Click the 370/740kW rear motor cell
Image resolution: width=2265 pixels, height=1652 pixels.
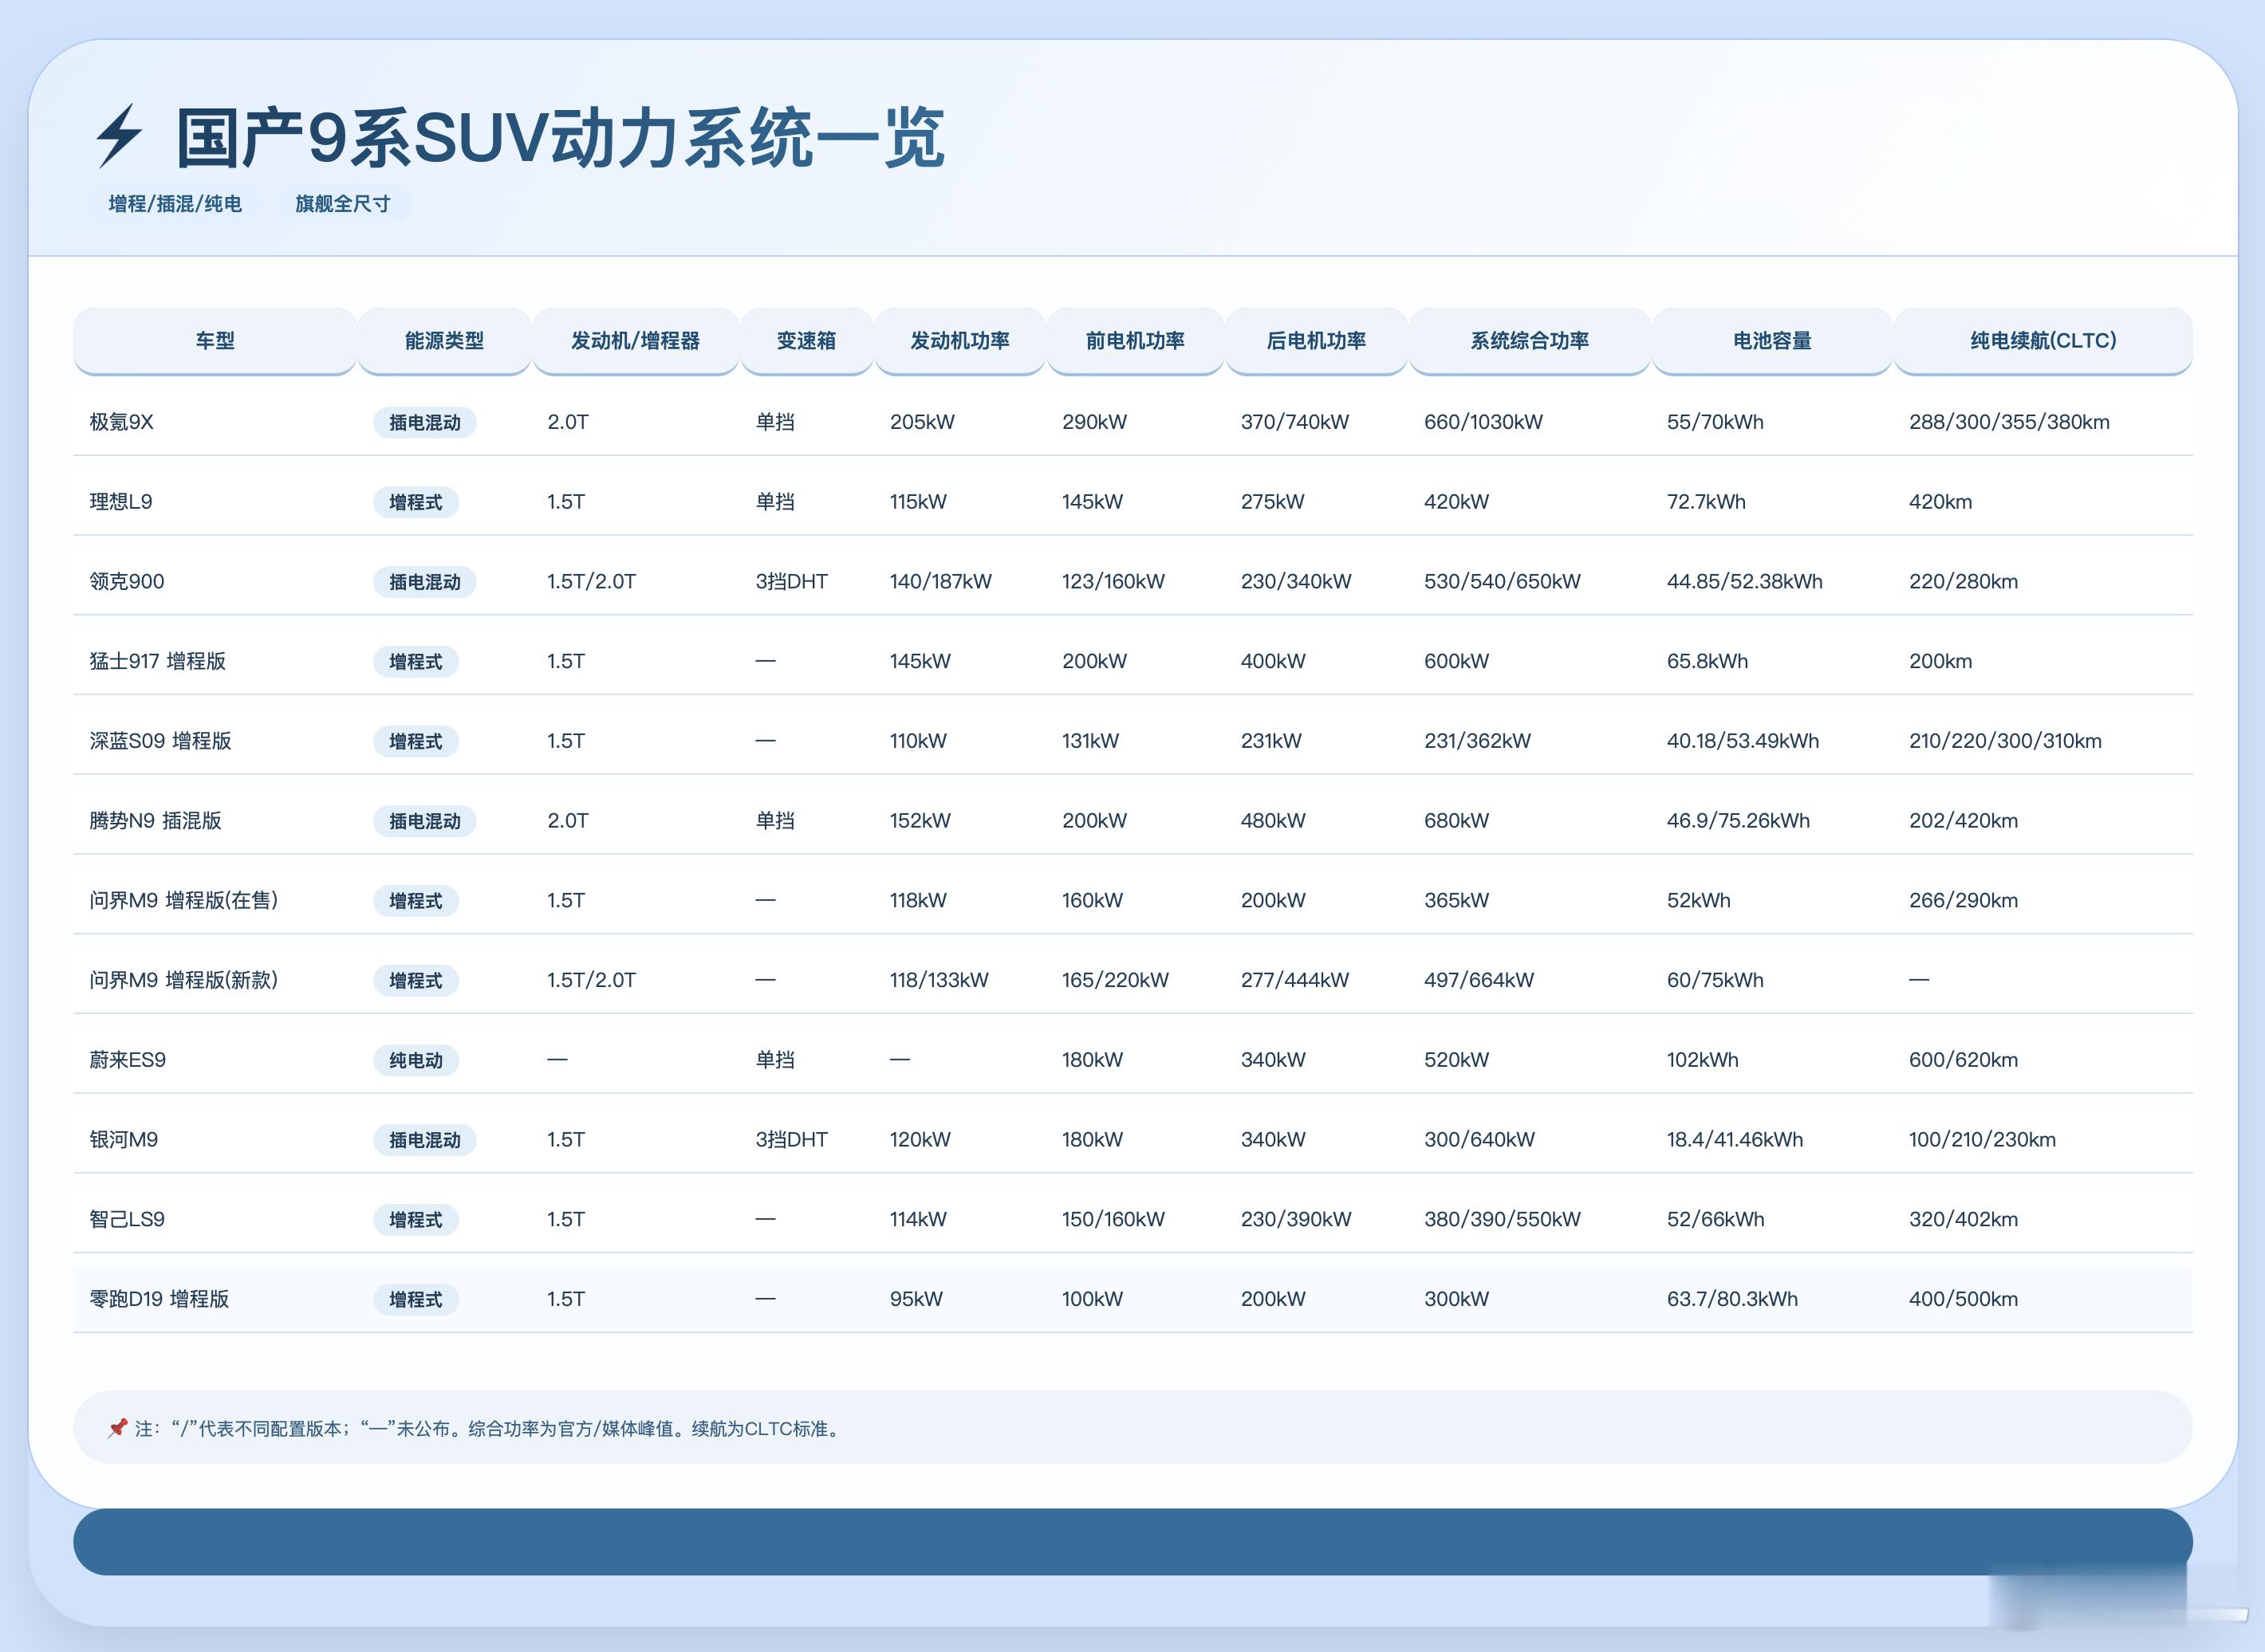point(1294,422)
